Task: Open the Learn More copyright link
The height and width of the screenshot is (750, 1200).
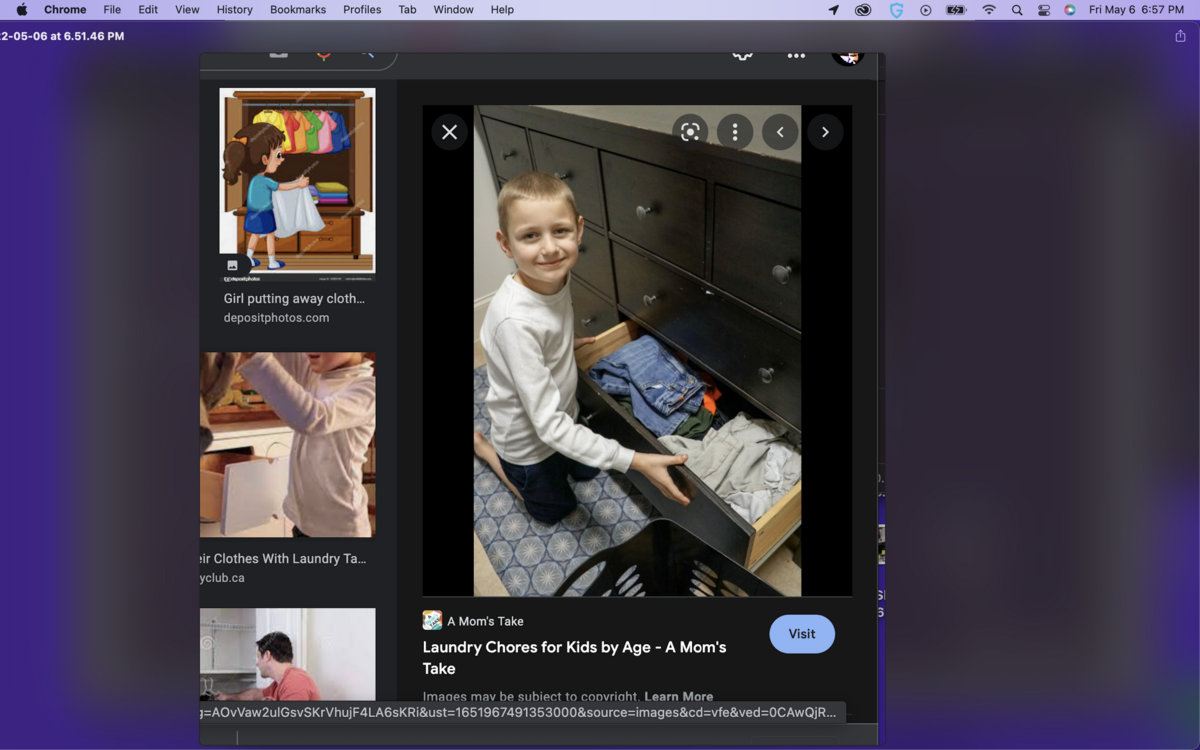Action: 678,696
